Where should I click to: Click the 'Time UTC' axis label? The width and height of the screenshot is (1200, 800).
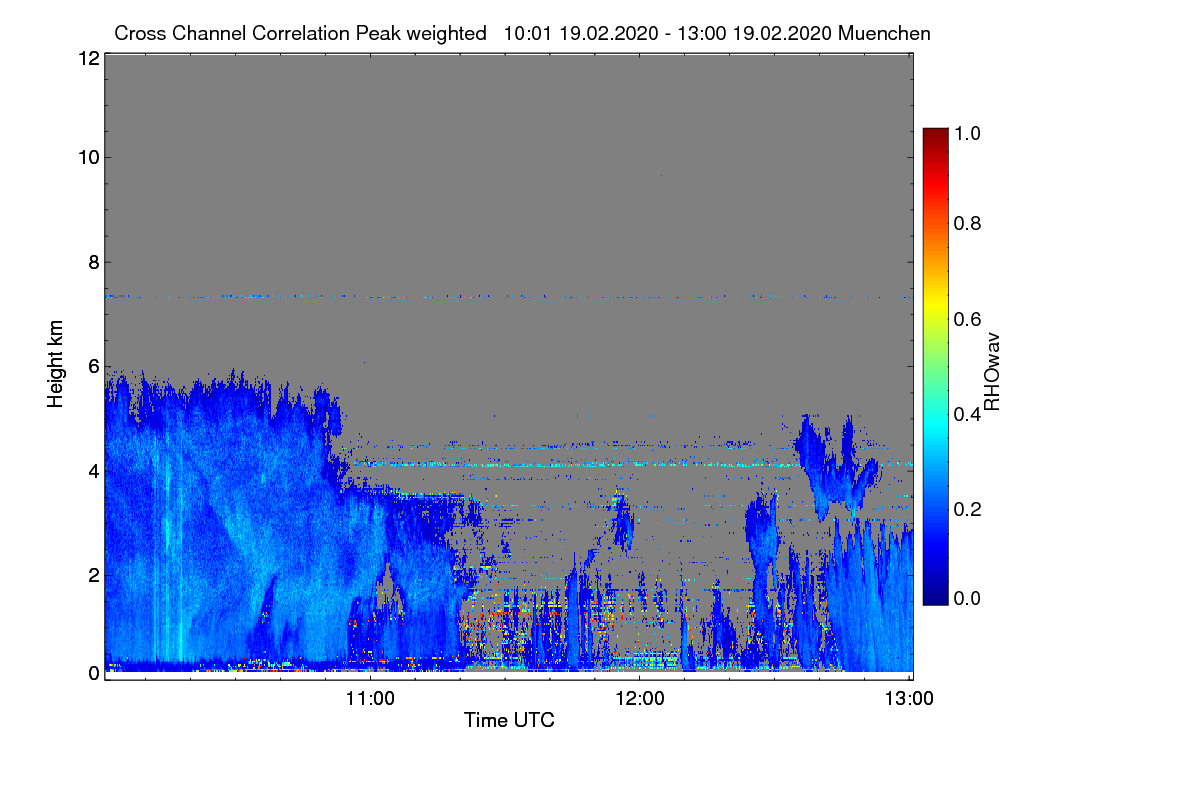pyautogui.click(x=509, y=719)
